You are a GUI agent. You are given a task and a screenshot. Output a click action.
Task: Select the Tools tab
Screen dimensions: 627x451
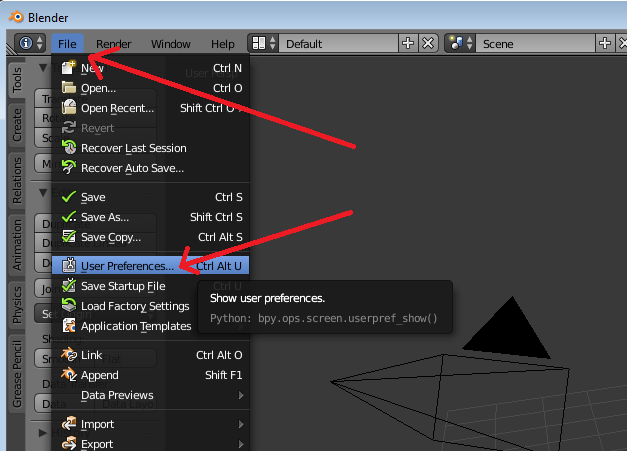coord(16,80)
